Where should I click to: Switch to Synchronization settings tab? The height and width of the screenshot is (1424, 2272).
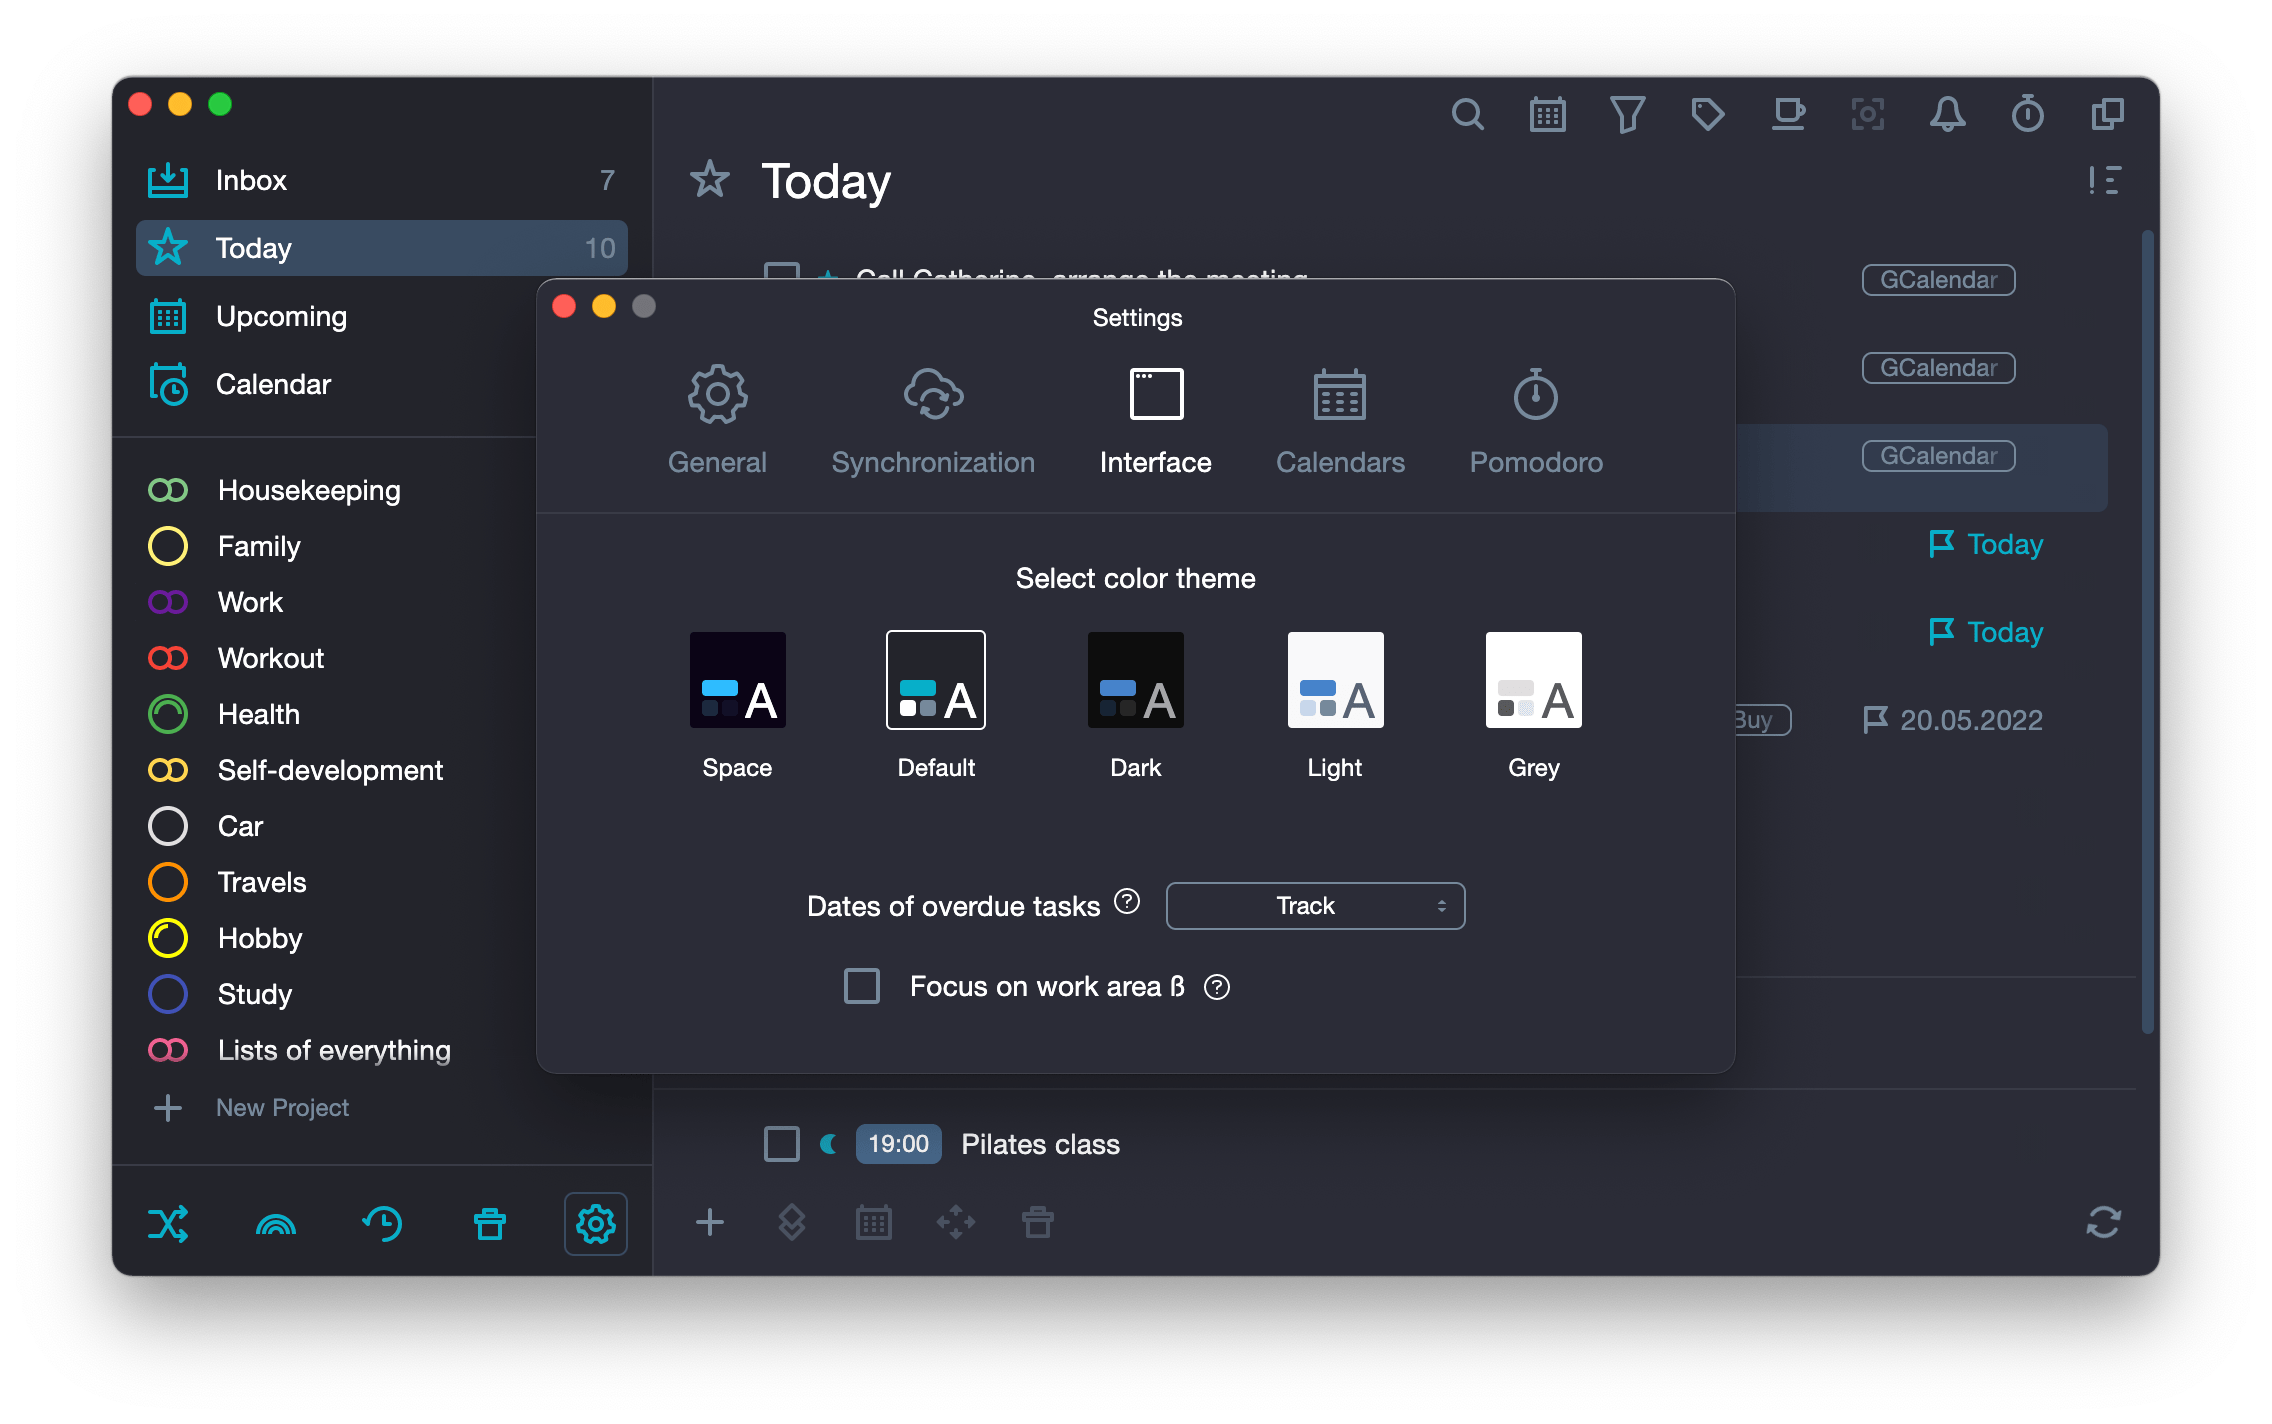(x=933, y=421)
